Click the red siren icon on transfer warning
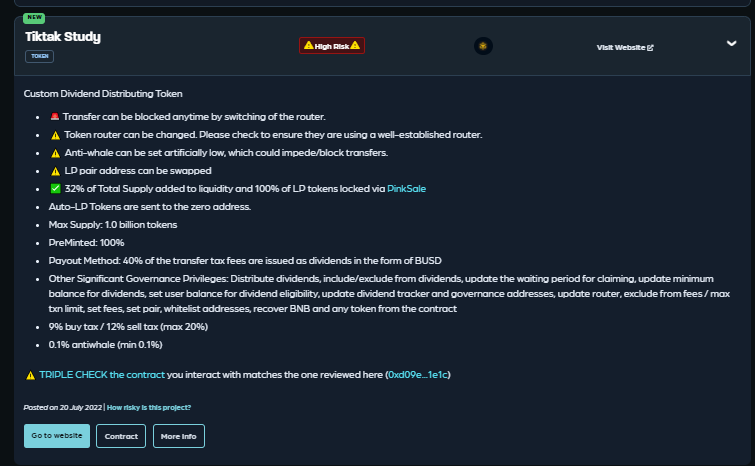 [55, 116]
